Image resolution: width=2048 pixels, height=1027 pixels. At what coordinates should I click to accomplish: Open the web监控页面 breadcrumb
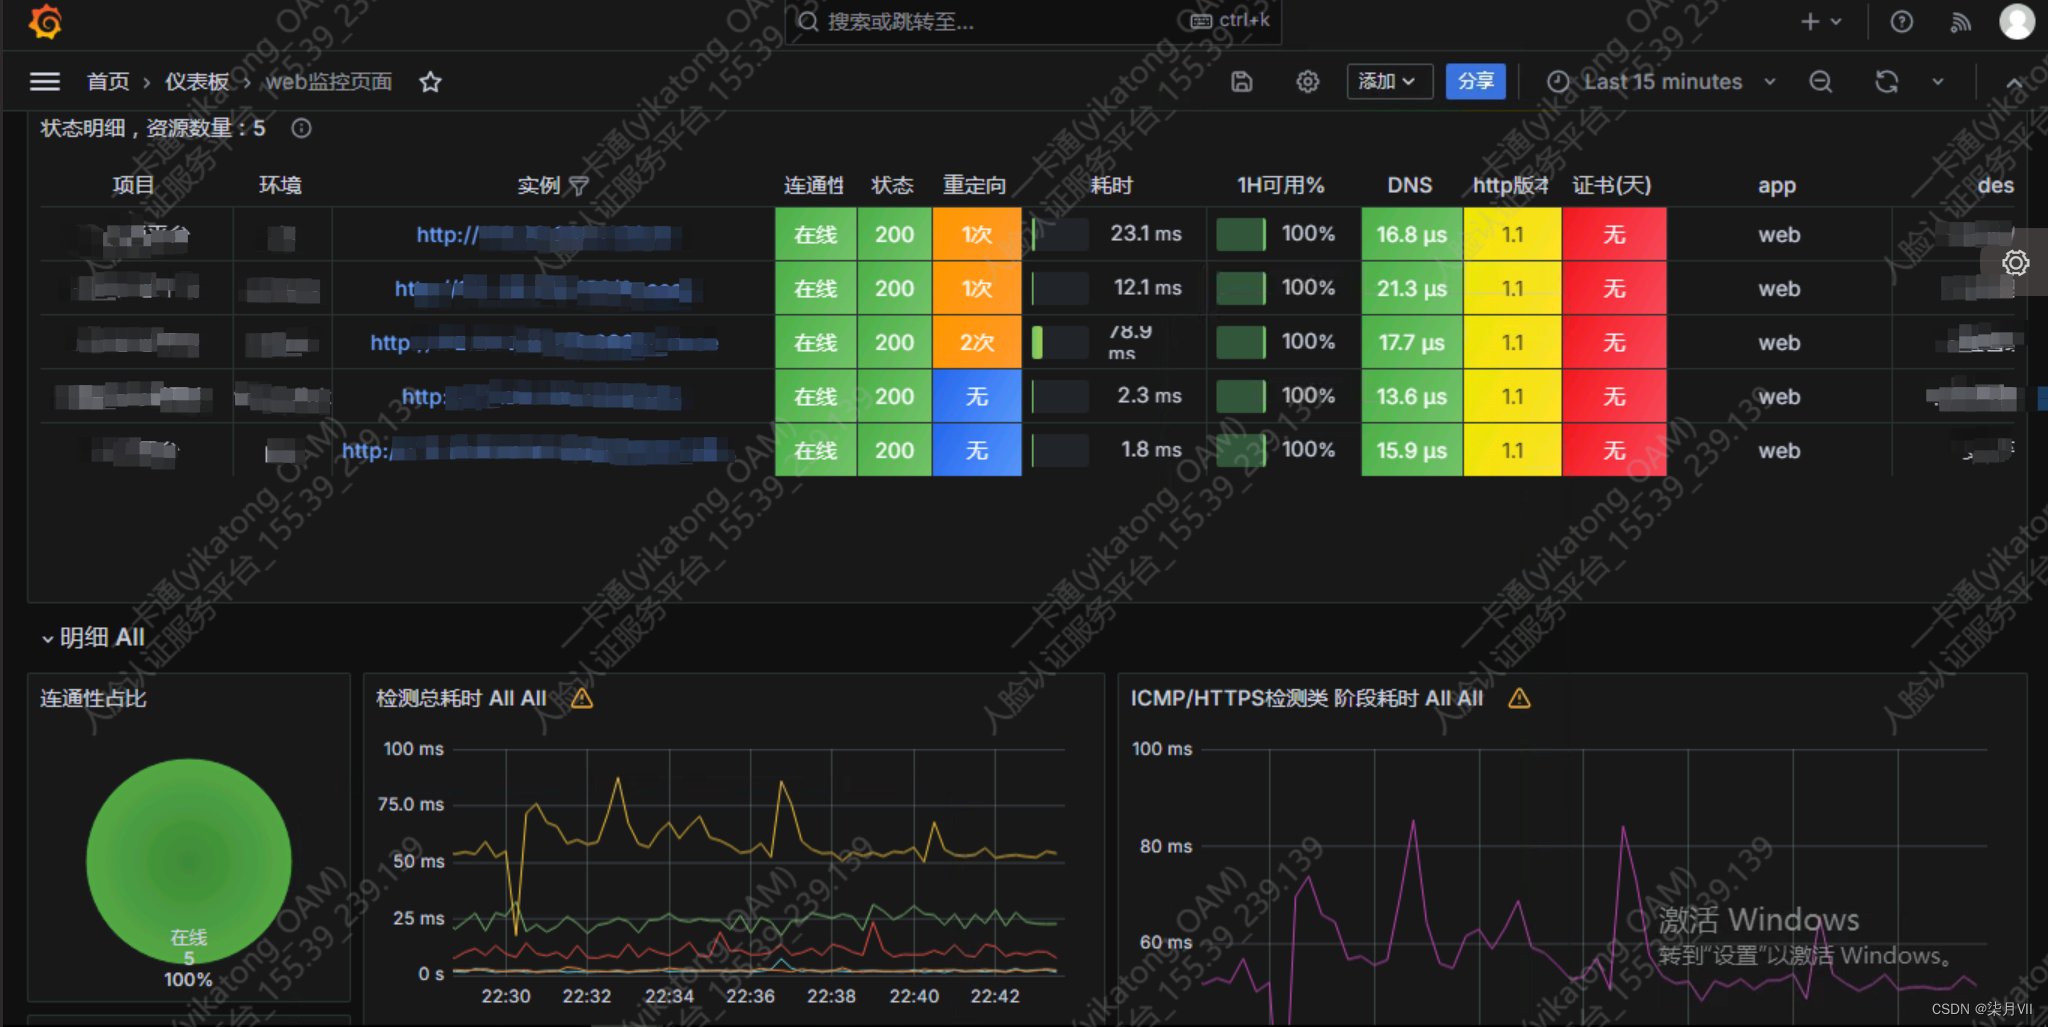click(x=328, y=82)
